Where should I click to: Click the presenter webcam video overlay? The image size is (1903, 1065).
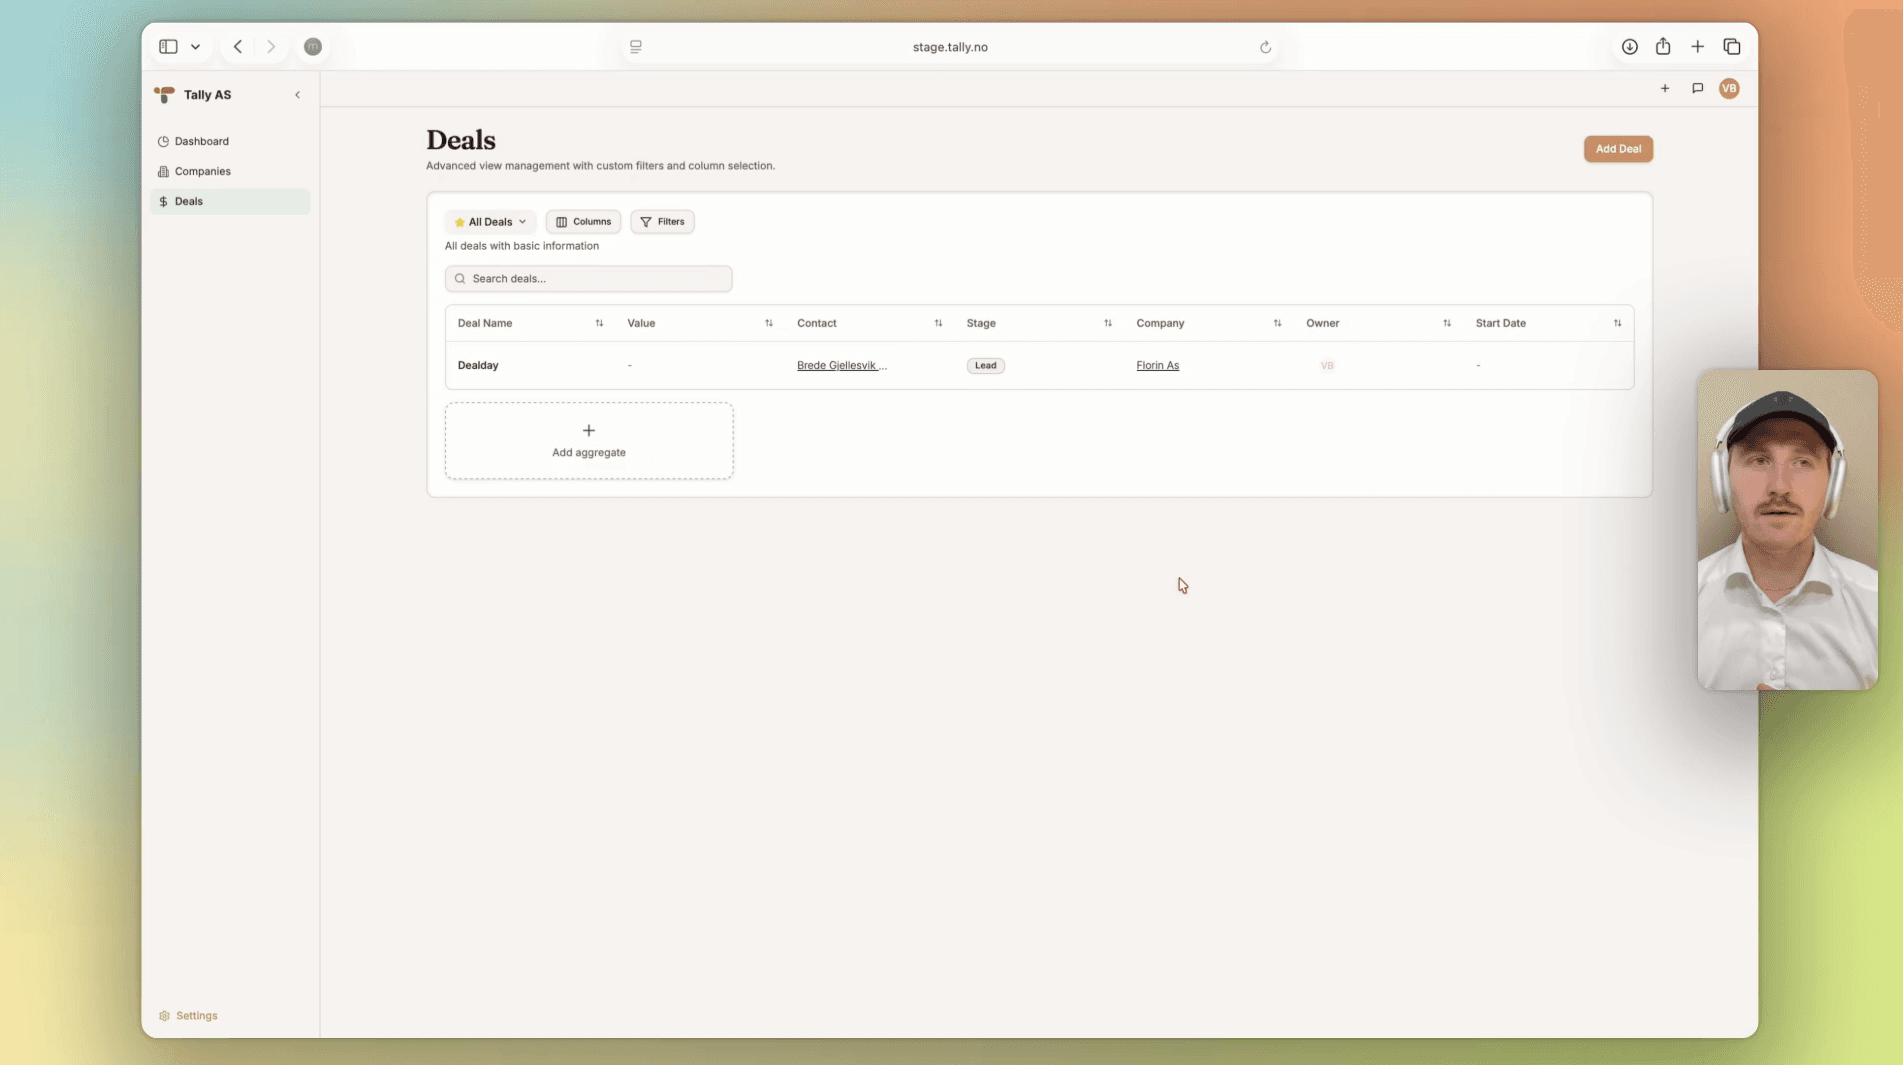click(1787, 530)
